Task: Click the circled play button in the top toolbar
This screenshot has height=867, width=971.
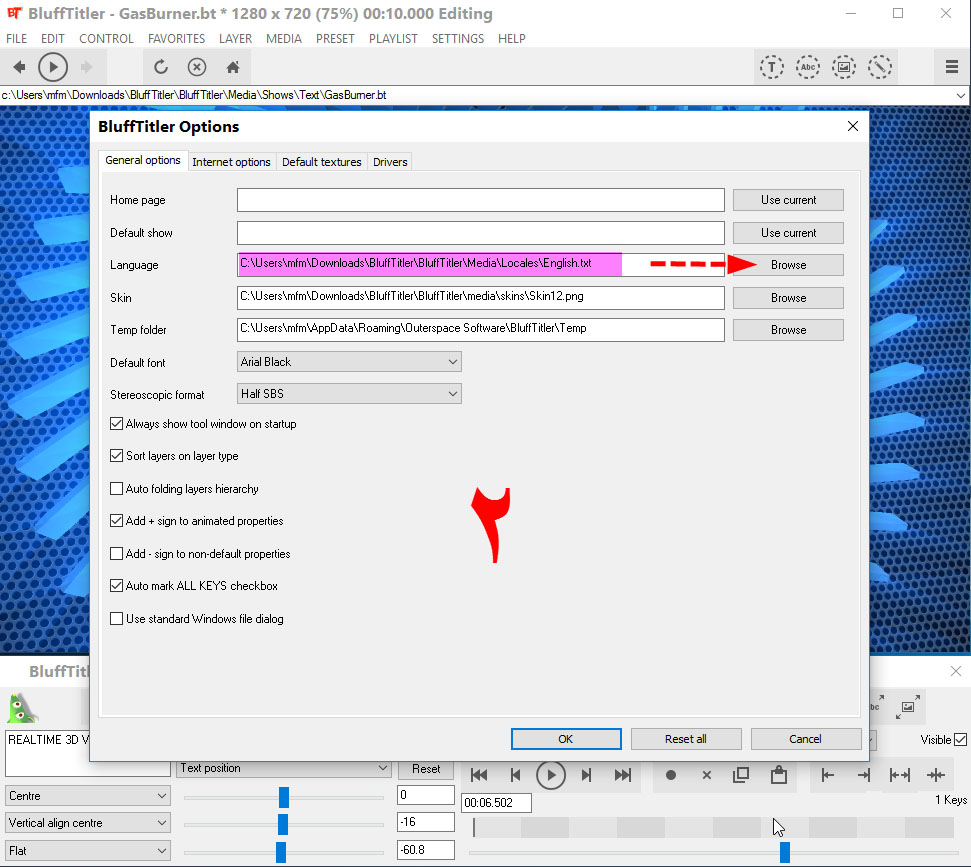Action: [53, 67]
